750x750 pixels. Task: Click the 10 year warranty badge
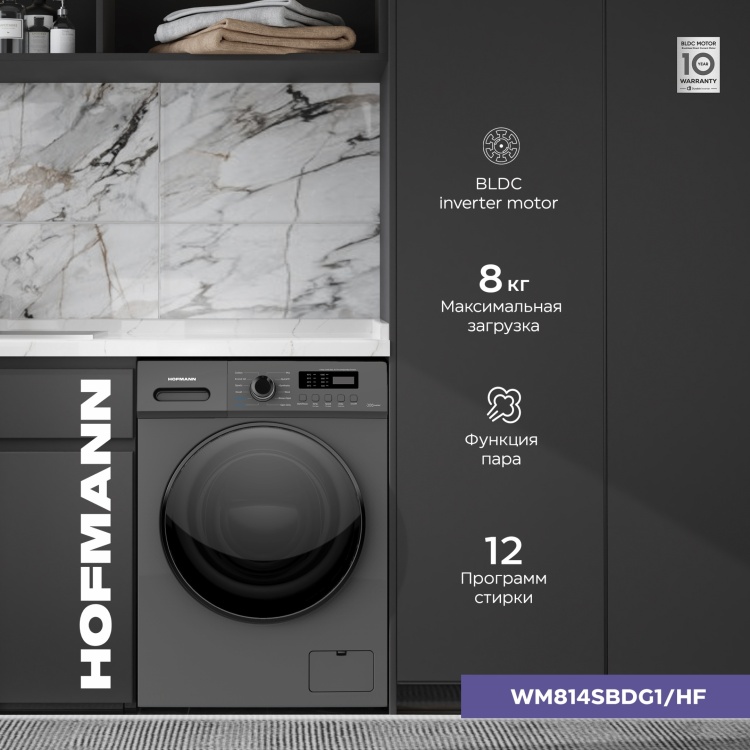point(698,65)
